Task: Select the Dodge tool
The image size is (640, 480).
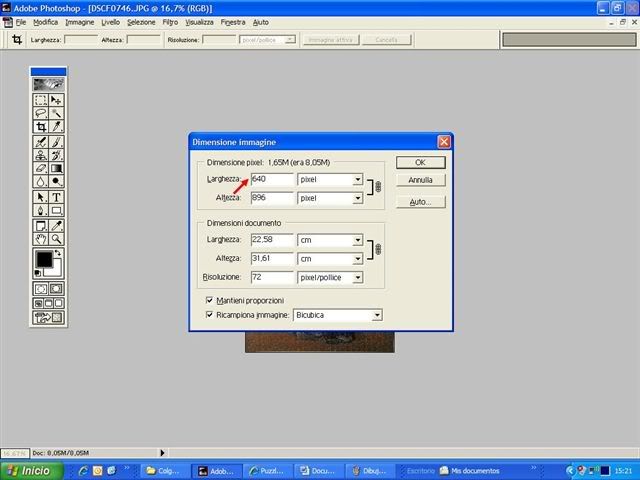Action: 56,181
